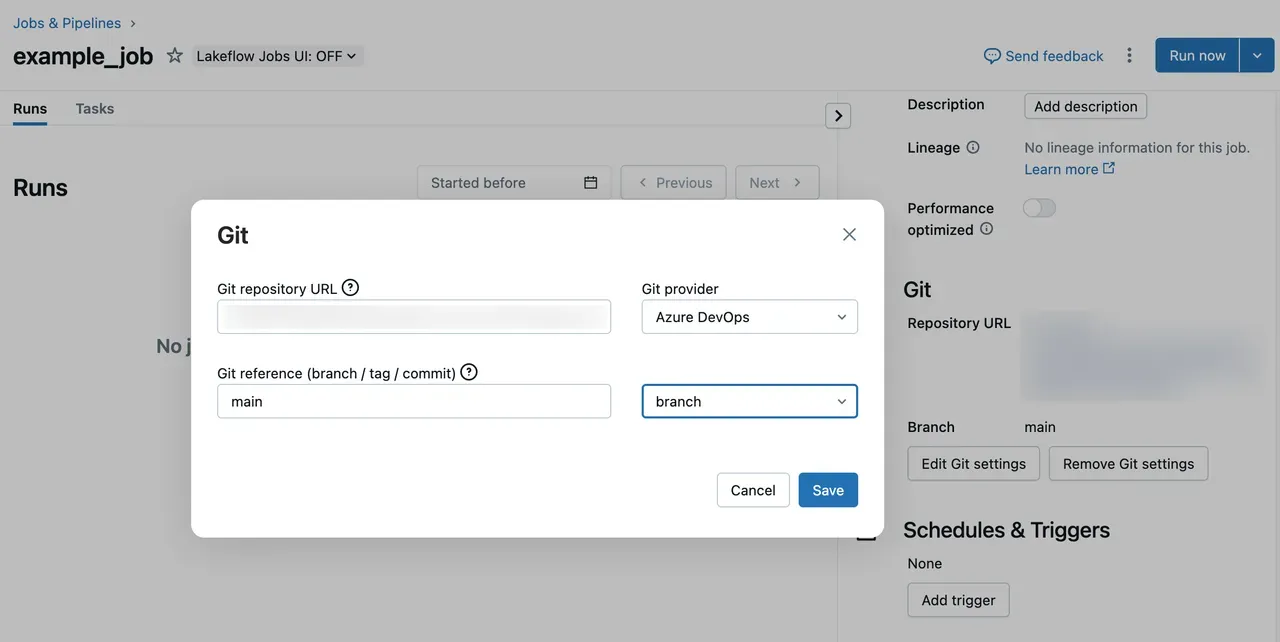Click the example_job title text
Screen dimensions: 1280x642
(x=83, y=56)
